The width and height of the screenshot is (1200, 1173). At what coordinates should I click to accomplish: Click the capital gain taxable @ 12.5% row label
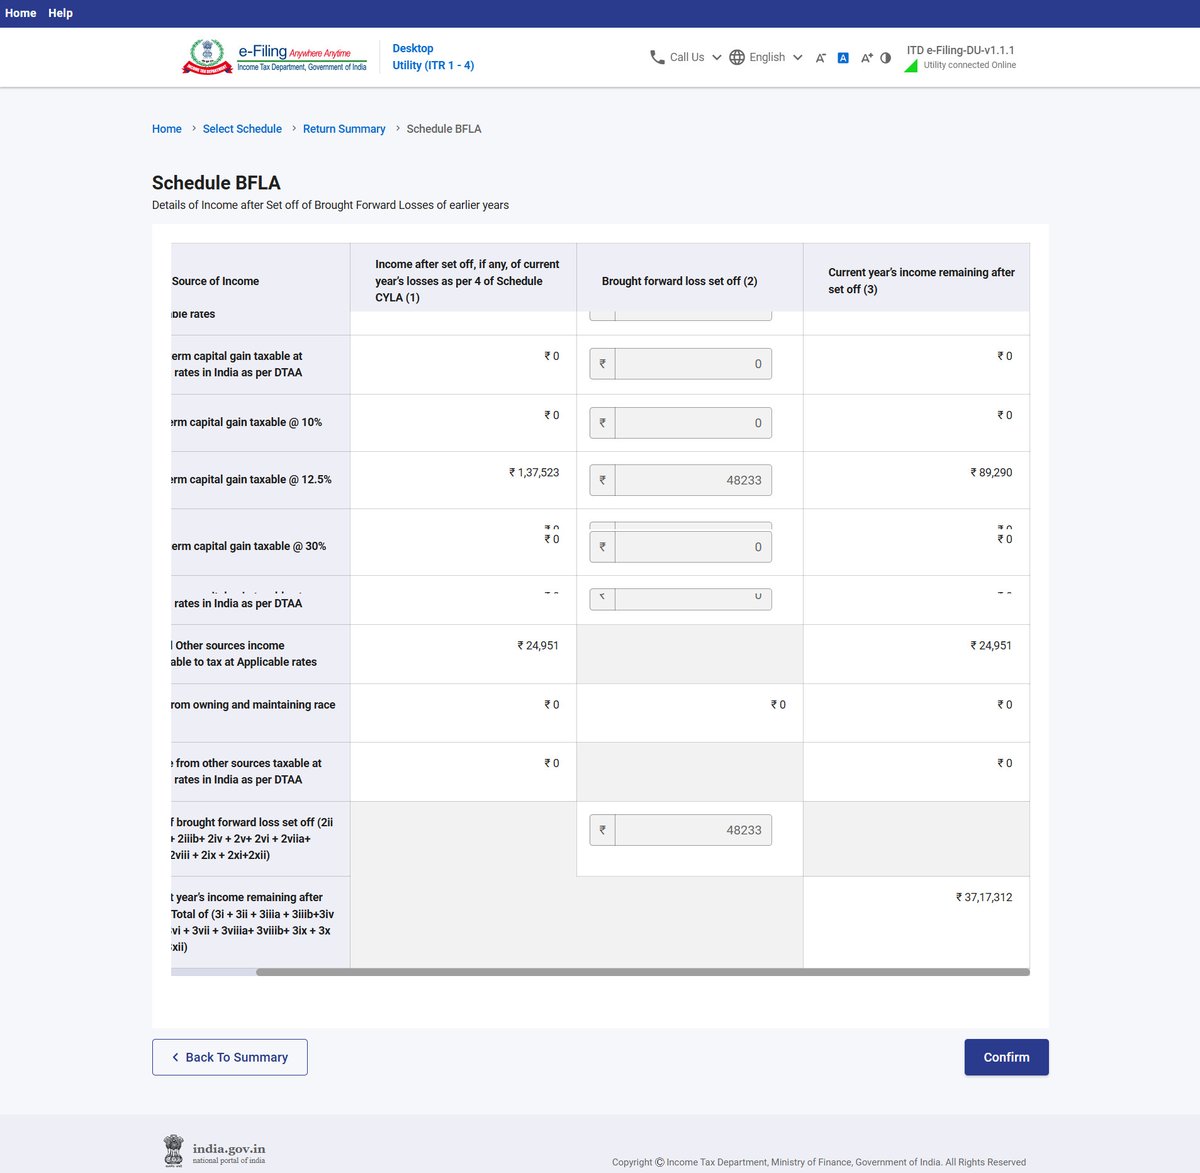(251, 480)
